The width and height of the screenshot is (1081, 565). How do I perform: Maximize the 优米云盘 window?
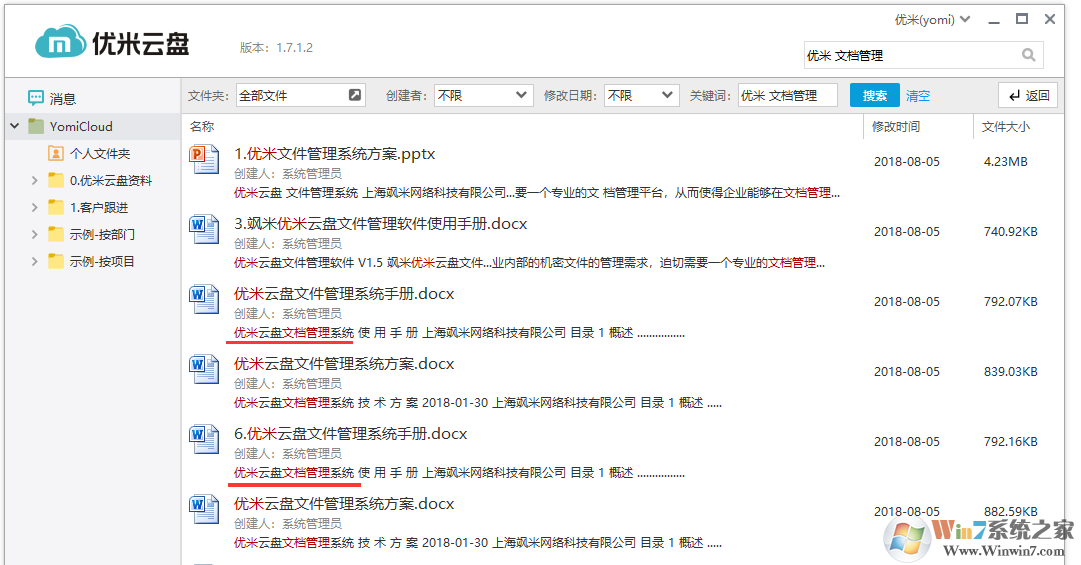pos(1022,19)
